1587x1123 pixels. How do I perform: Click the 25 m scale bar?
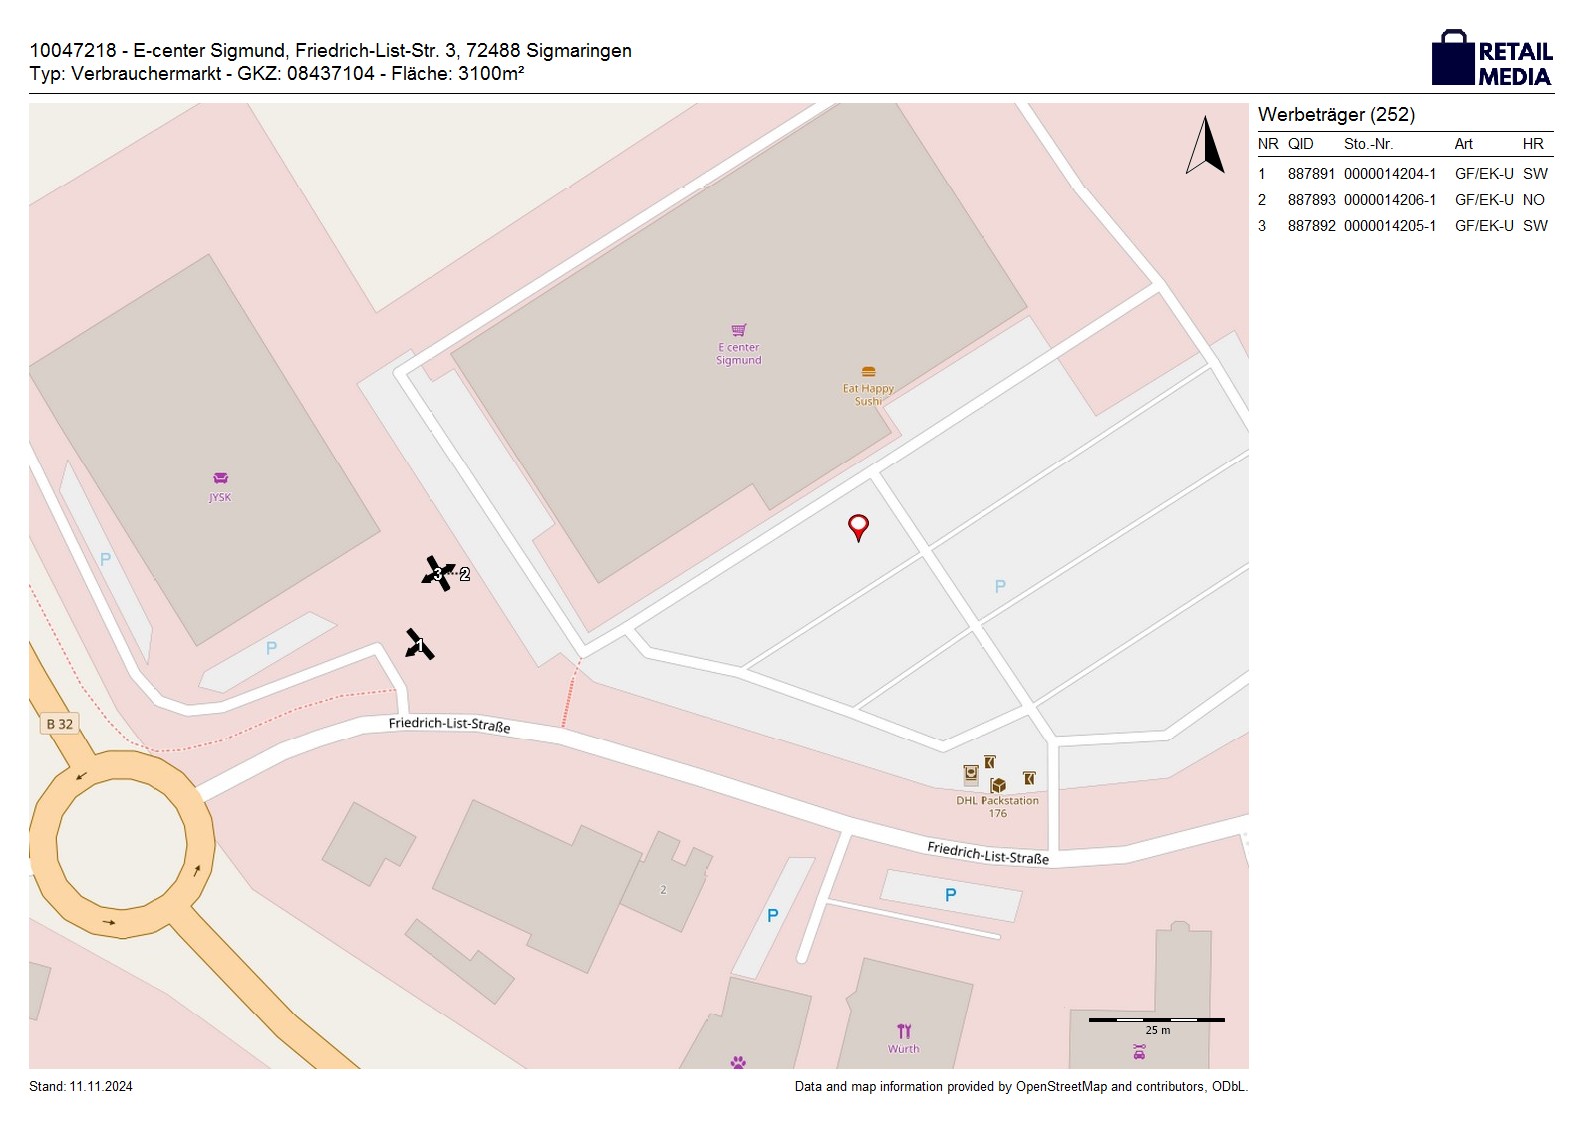(1156, 1020)
